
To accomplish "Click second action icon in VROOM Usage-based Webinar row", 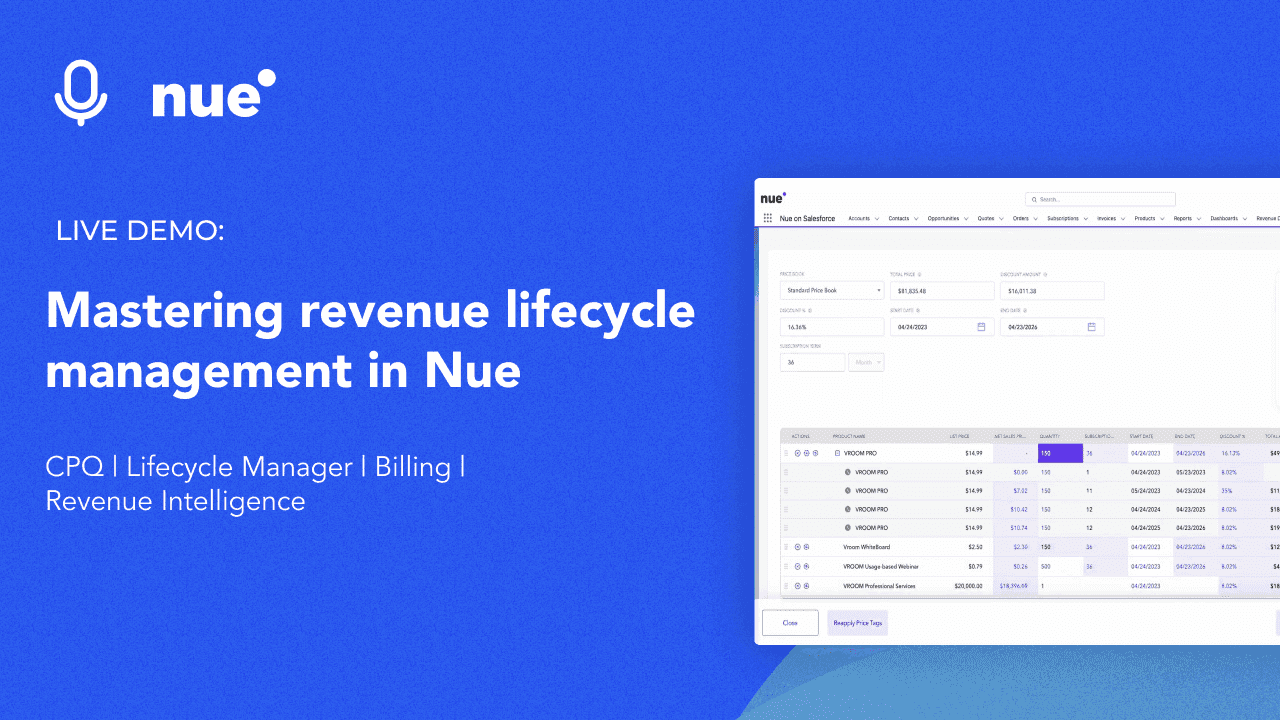I will [806, 566].
